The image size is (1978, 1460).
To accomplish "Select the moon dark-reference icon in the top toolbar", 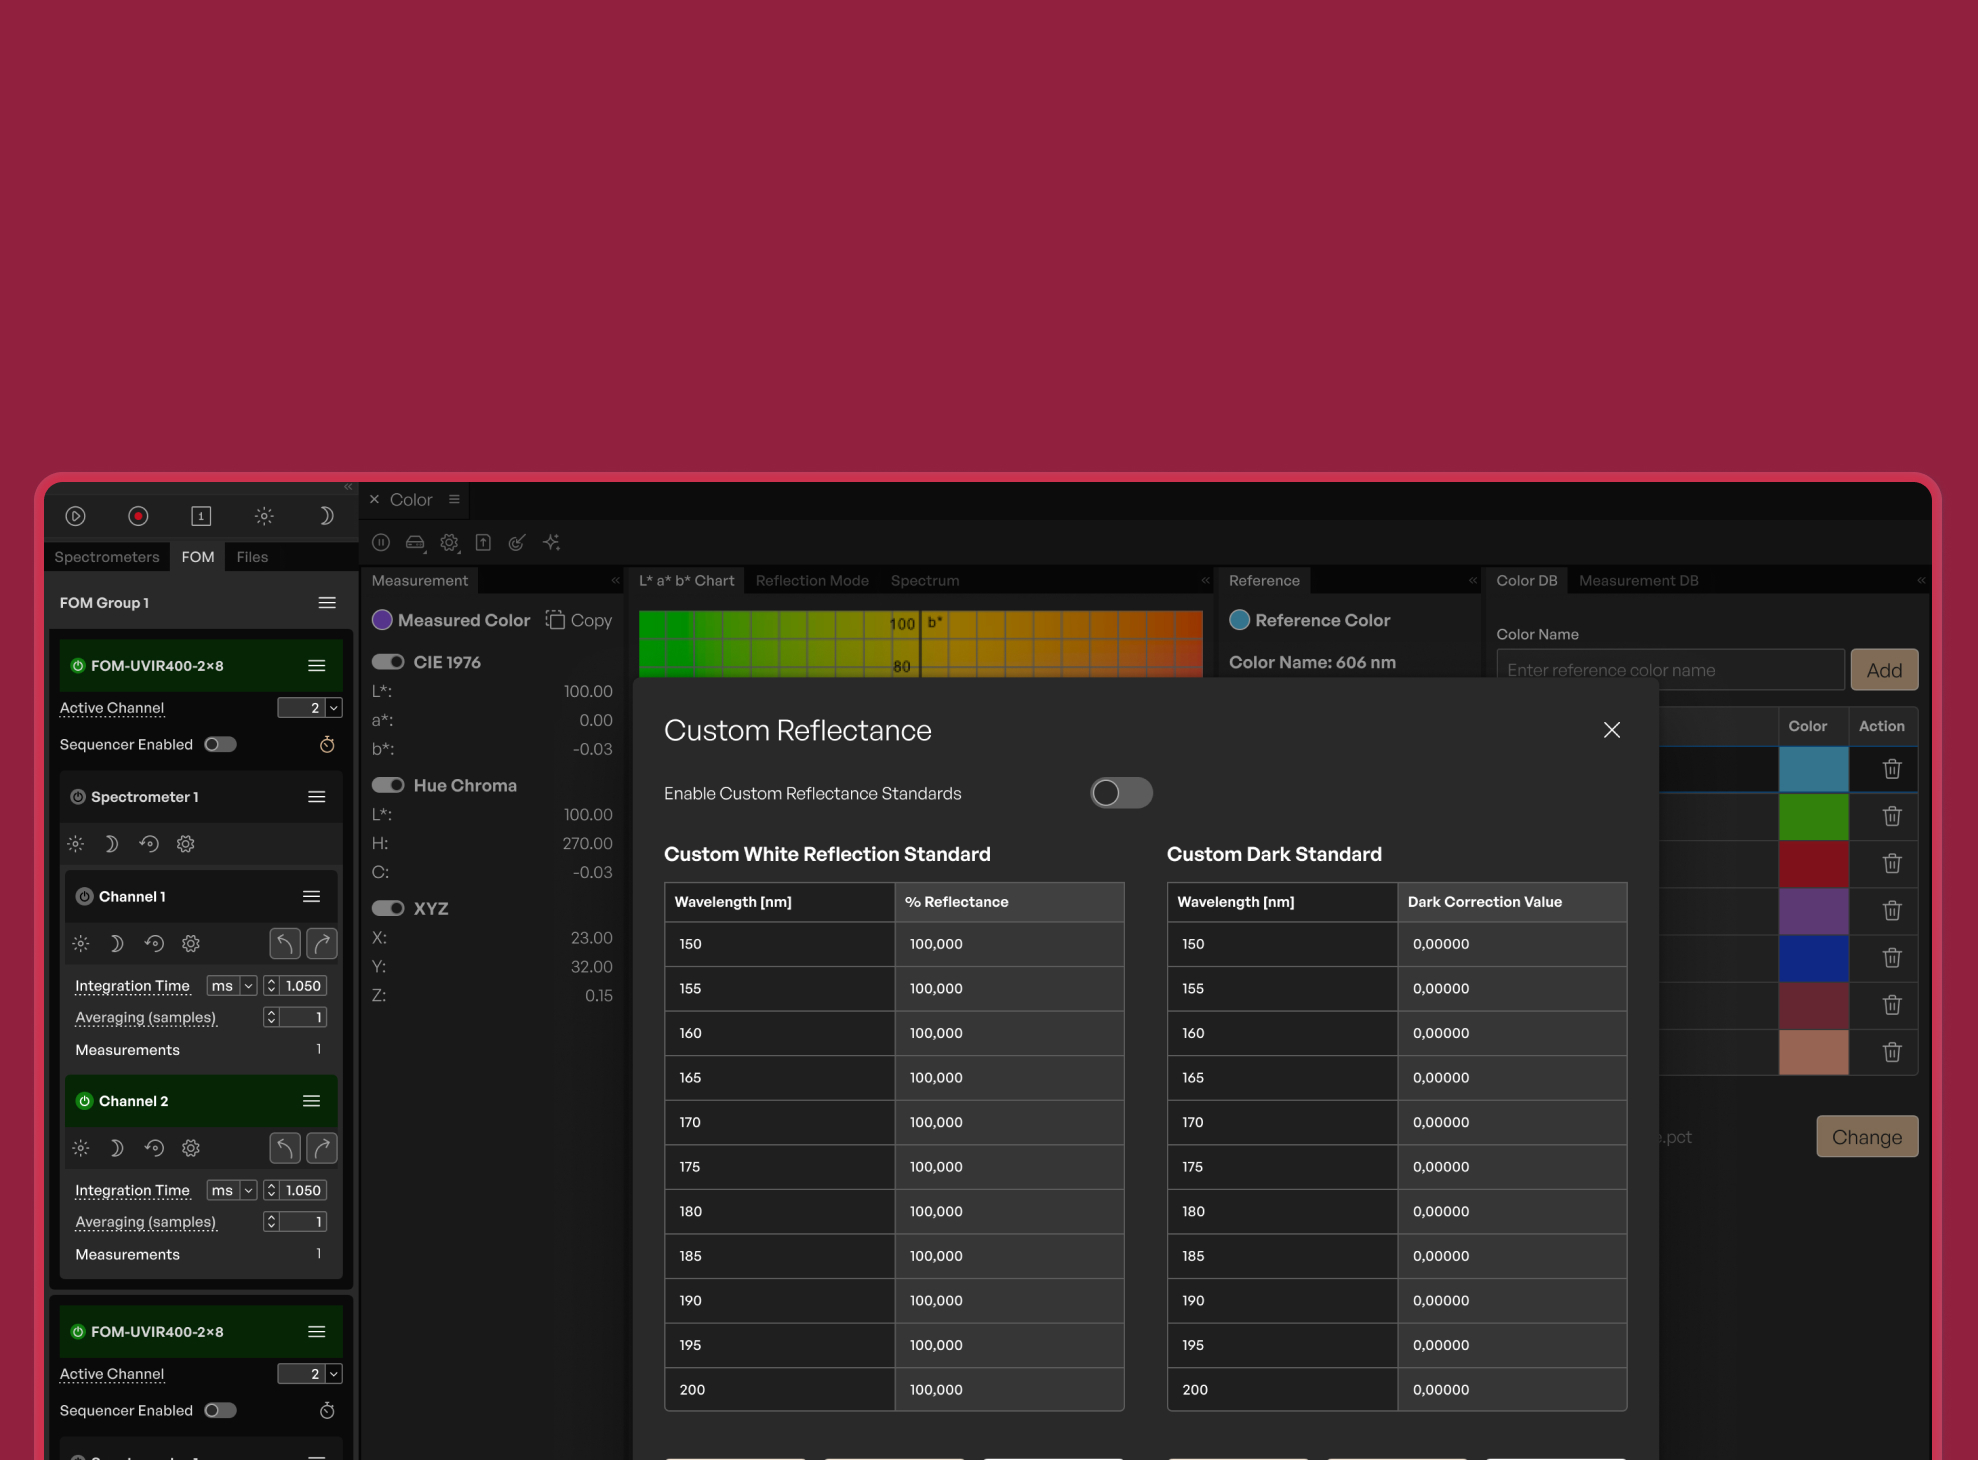I will (x=325, y=516).
